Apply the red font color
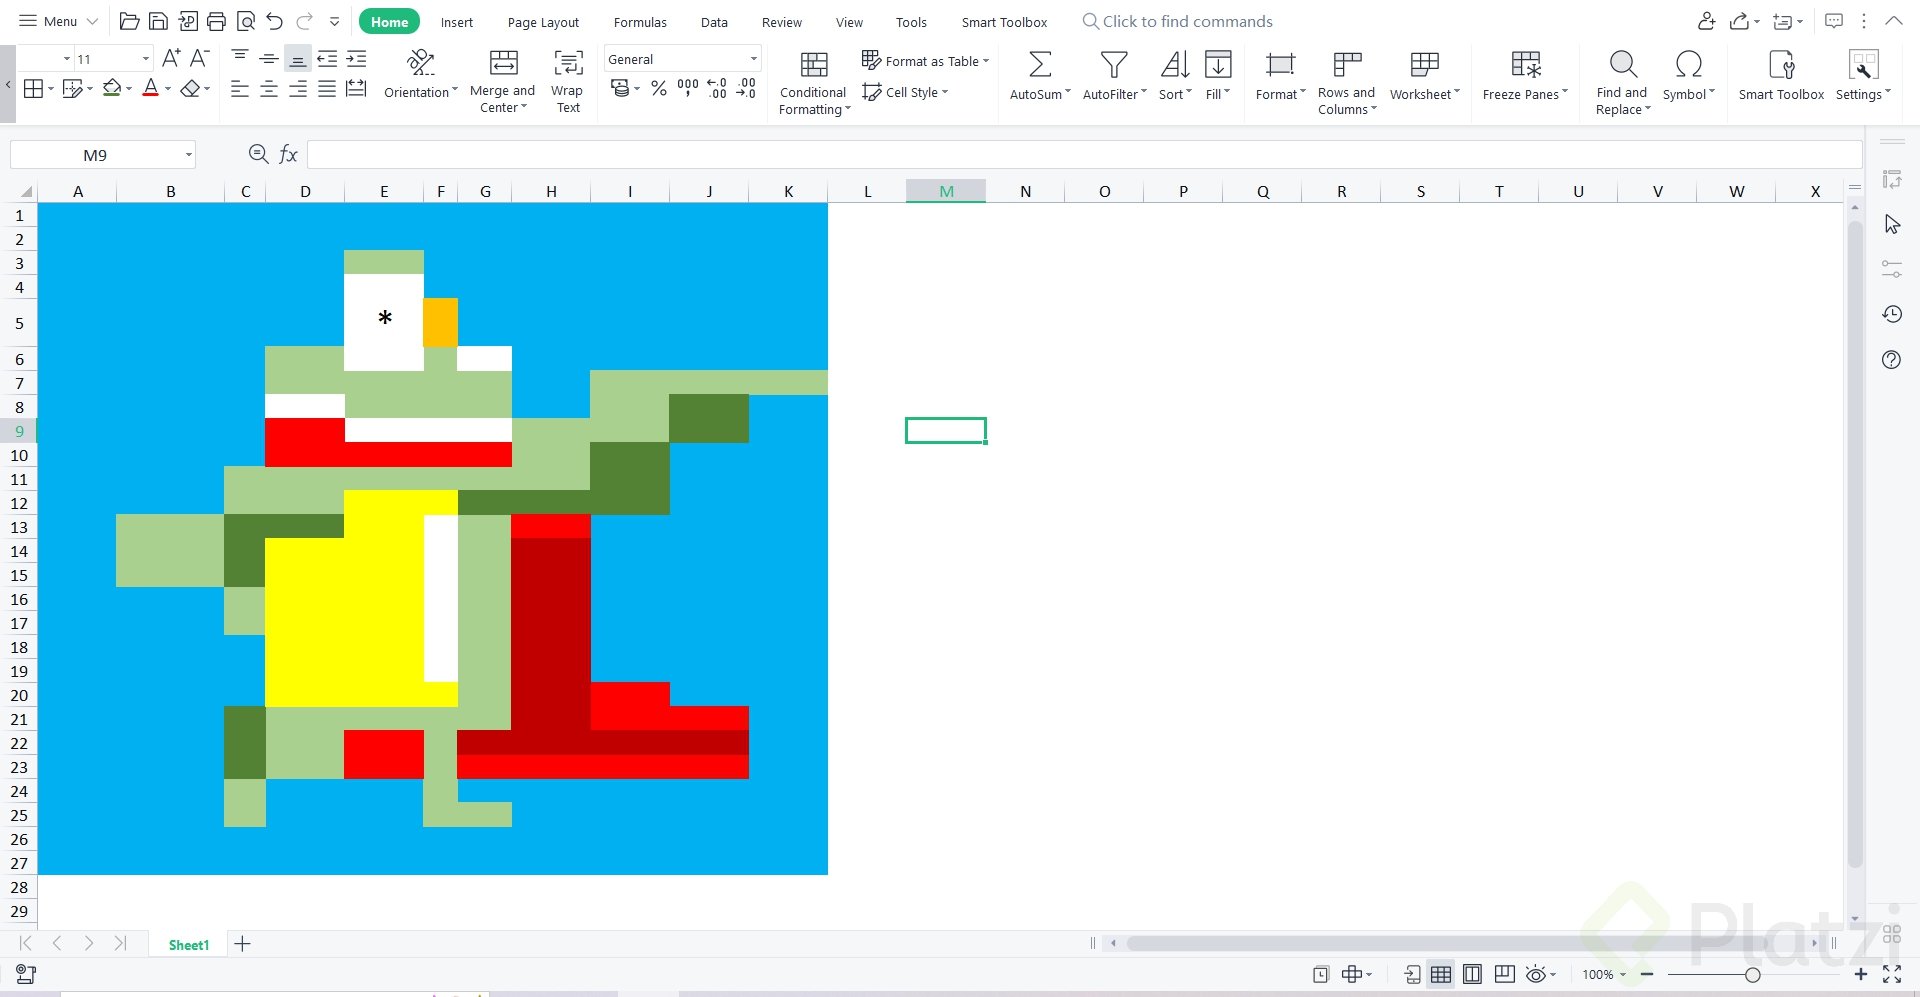1920x997 pixels. click(150, 88)
